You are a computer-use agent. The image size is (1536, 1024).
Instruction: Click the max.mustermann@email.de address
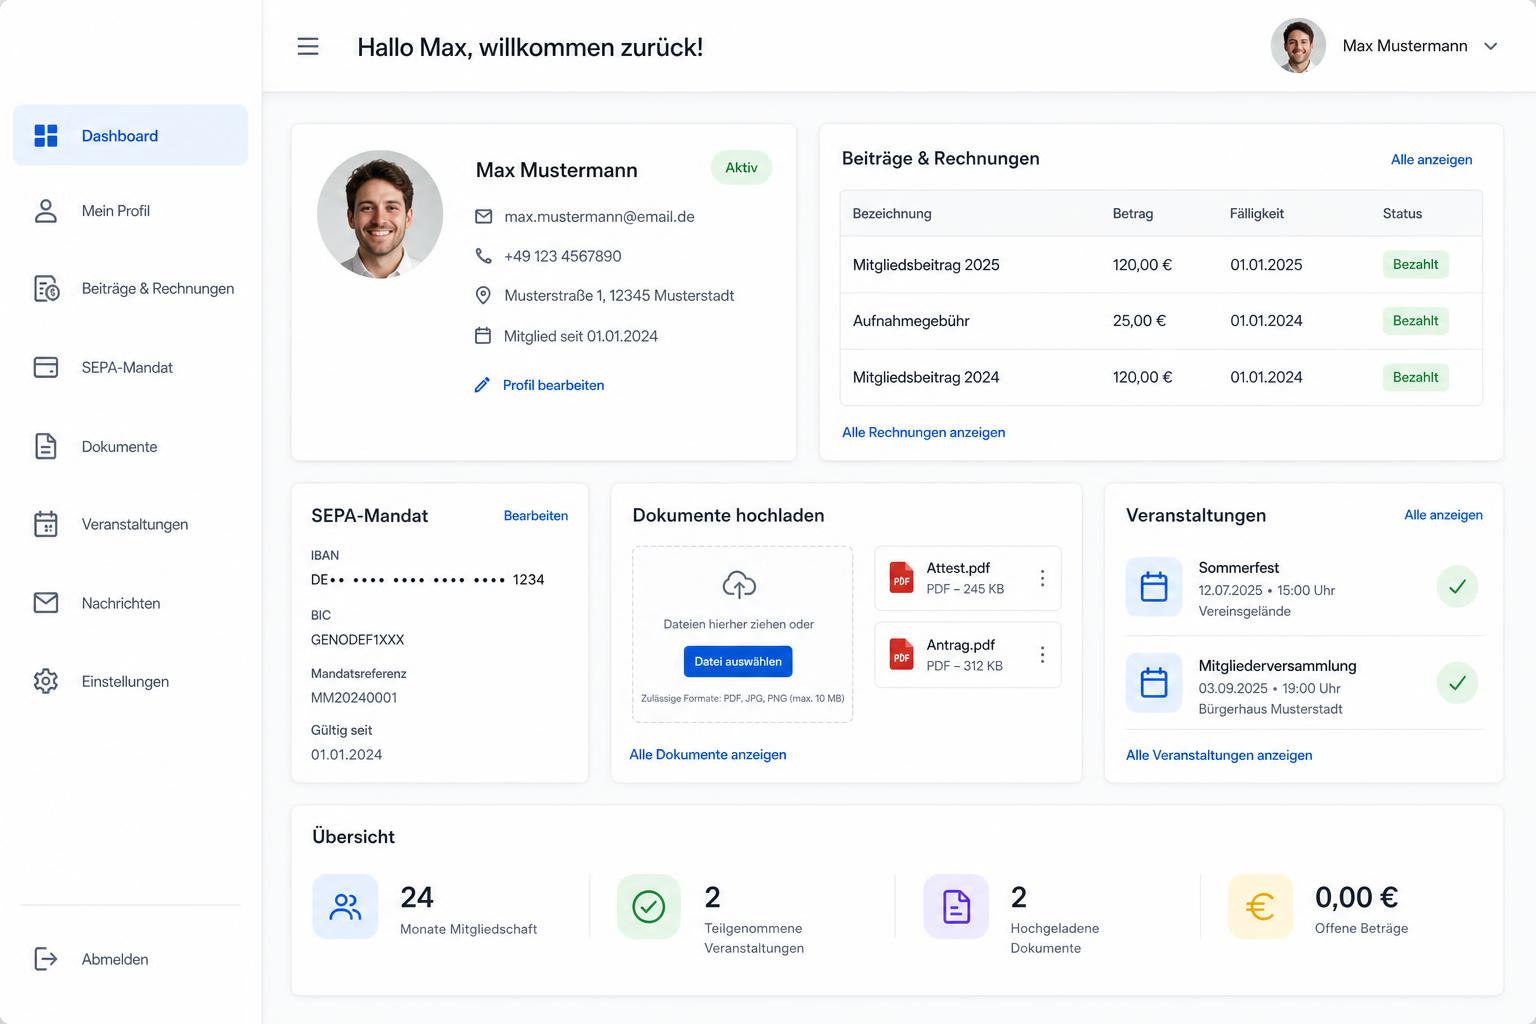pyautogui.click(x=599, y=216)
